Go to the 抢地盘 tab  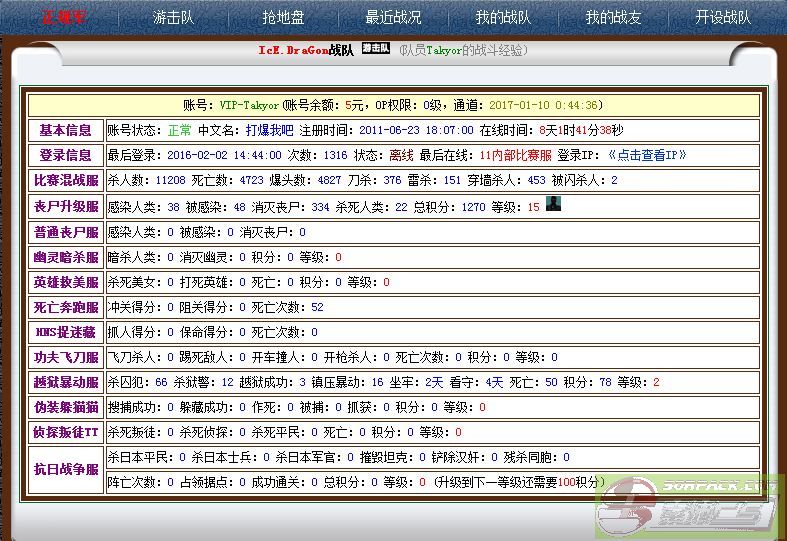283,17
